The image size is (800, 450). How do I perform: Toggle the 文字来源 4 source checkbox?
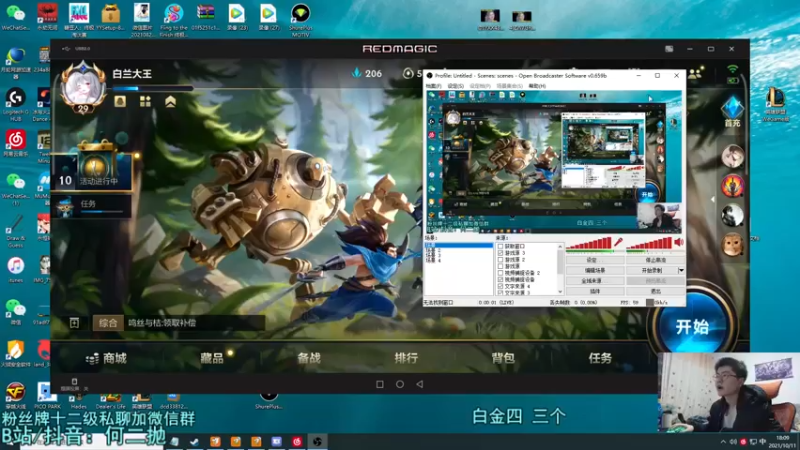pyautogui.click(x=501, y=286)
